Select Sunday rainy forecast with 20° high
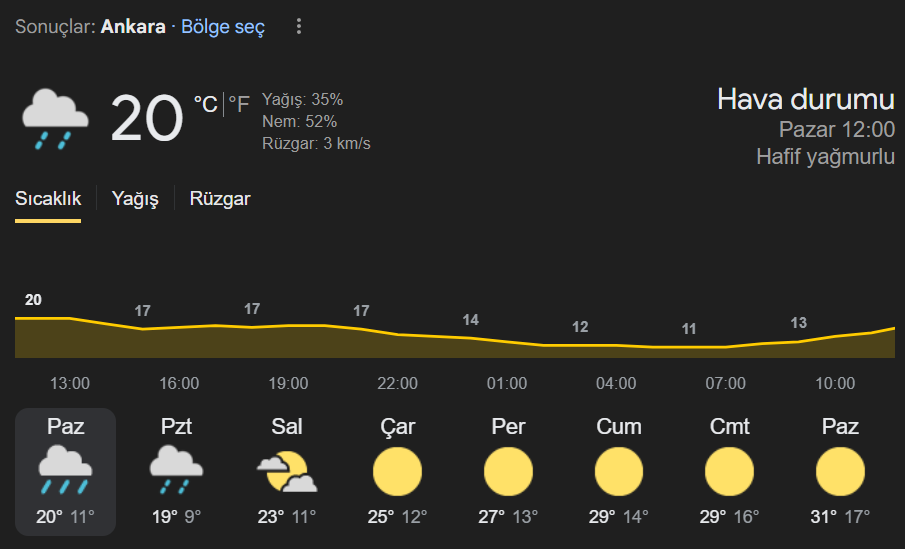Screen dimensions: 905x549 coord(65,472)
